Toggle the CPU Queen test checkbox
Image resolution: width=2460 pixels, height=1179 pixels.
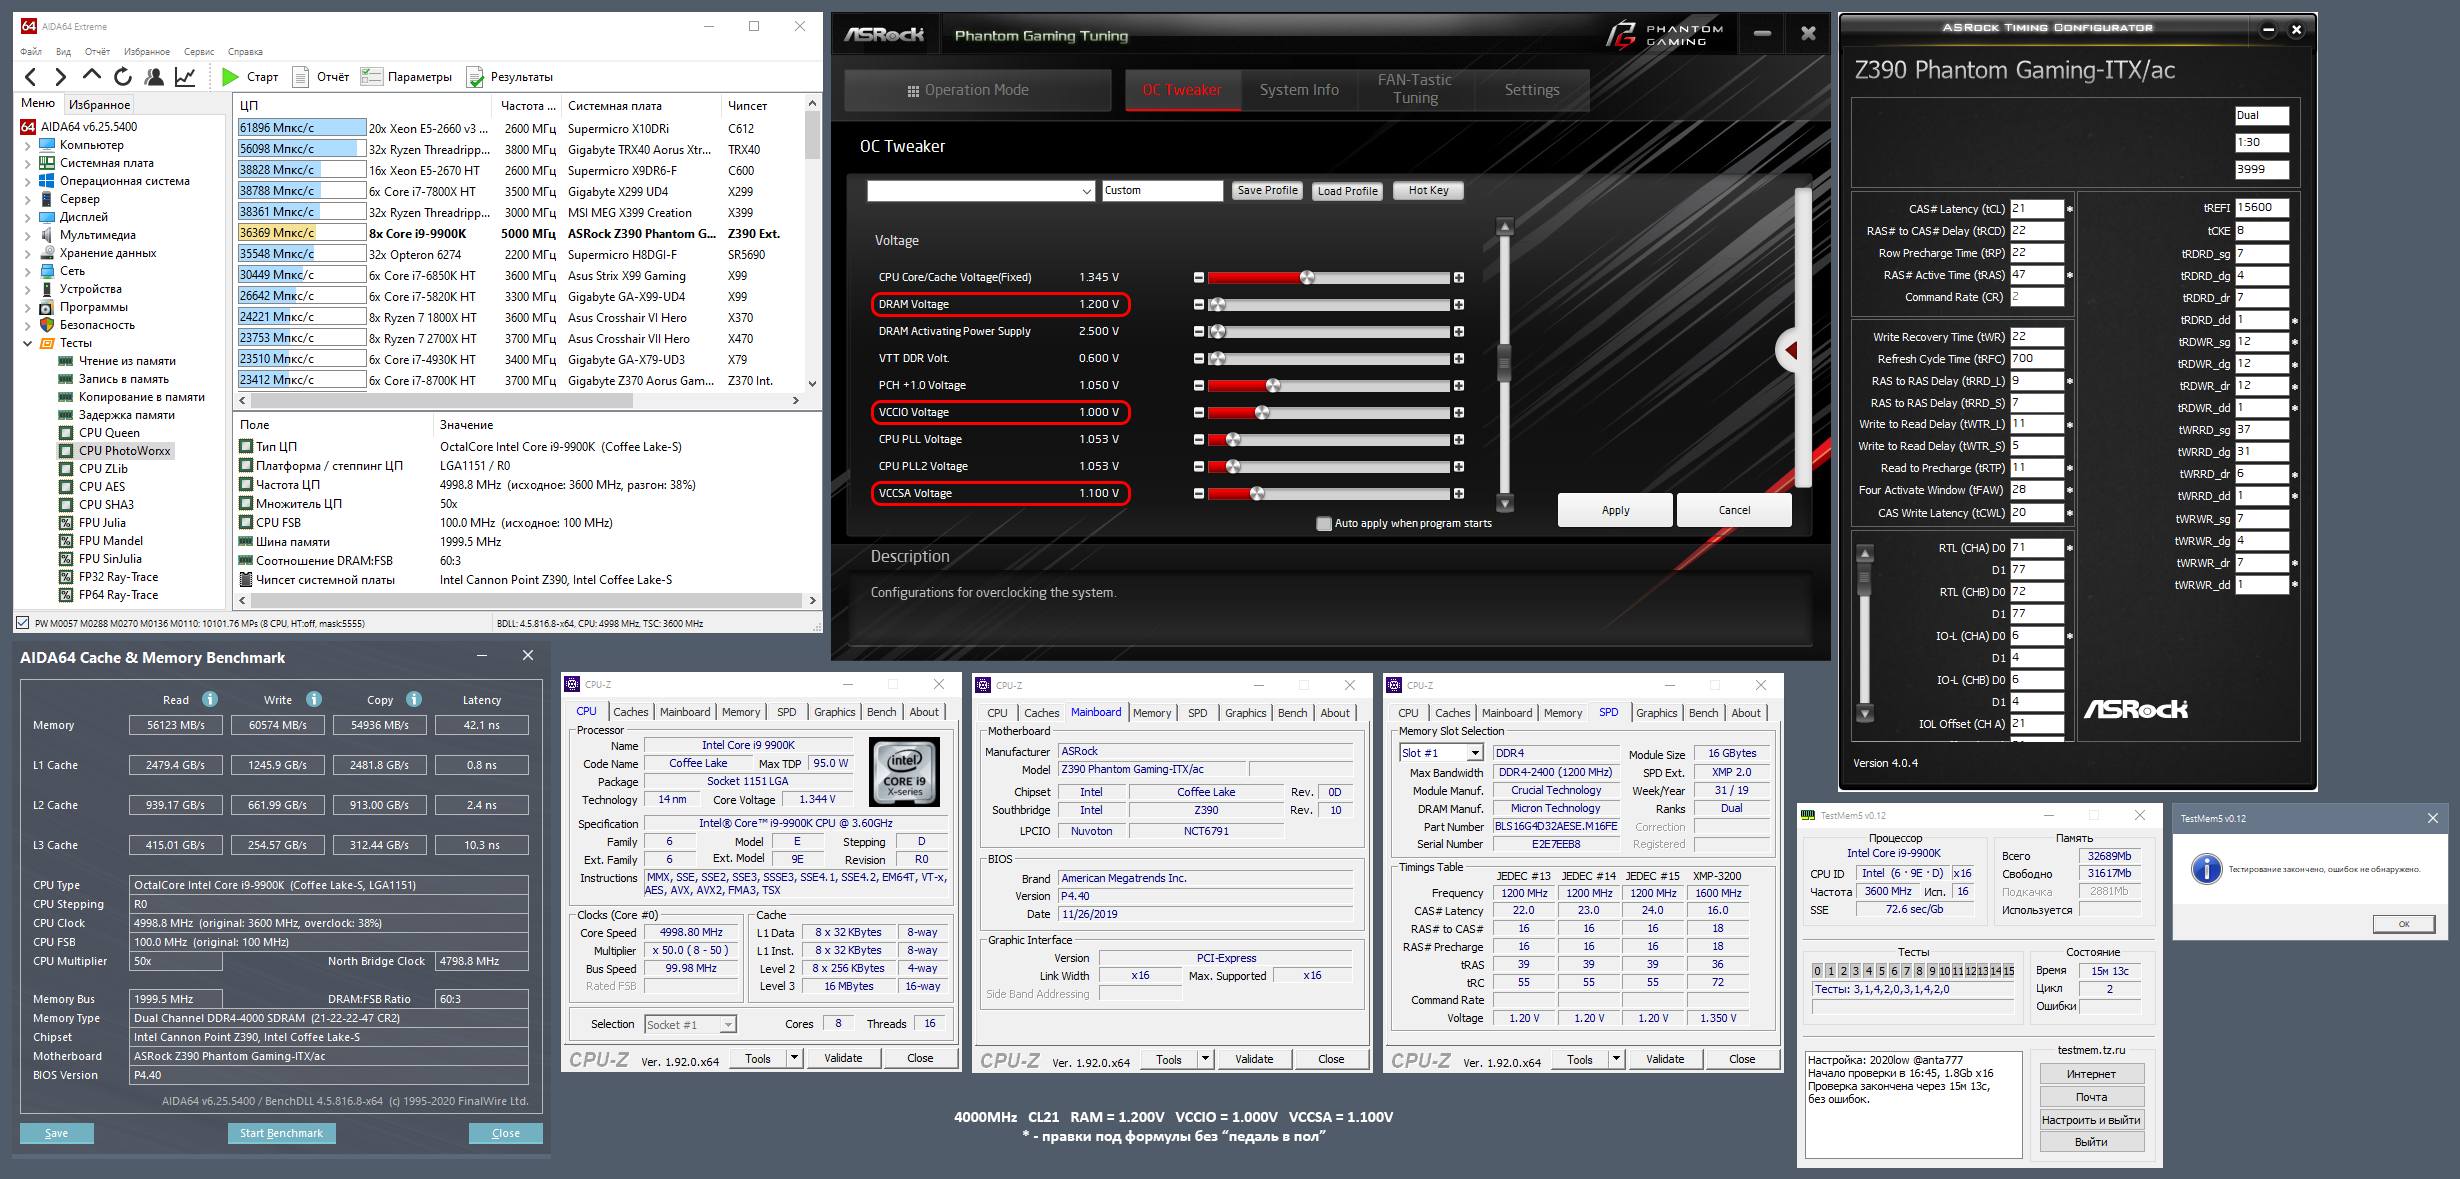click(x=66, y=433)
